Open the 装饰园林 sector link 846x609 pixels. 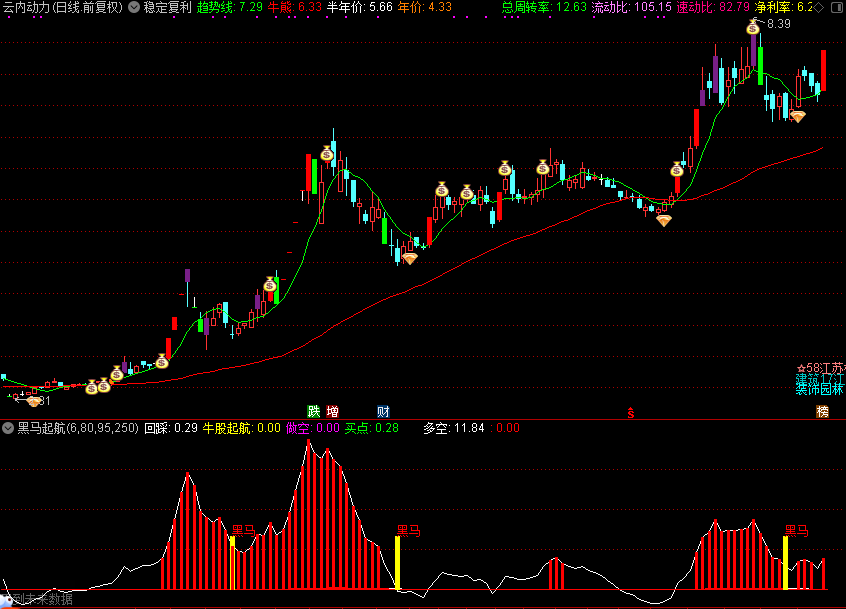point(820,389)
